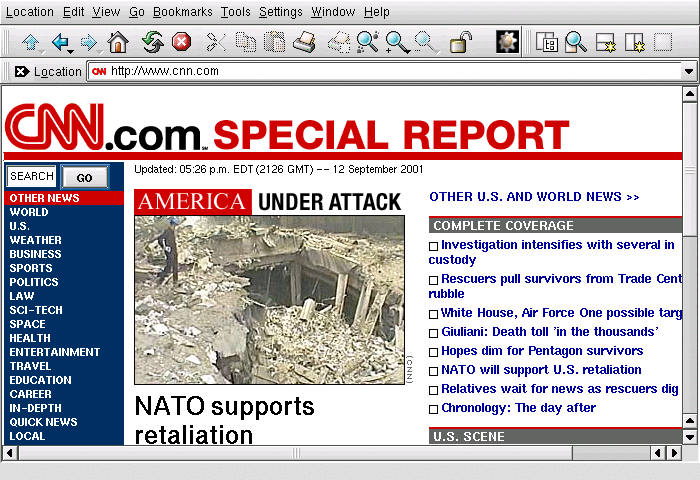Open the Tools menu

coord(236,12)
